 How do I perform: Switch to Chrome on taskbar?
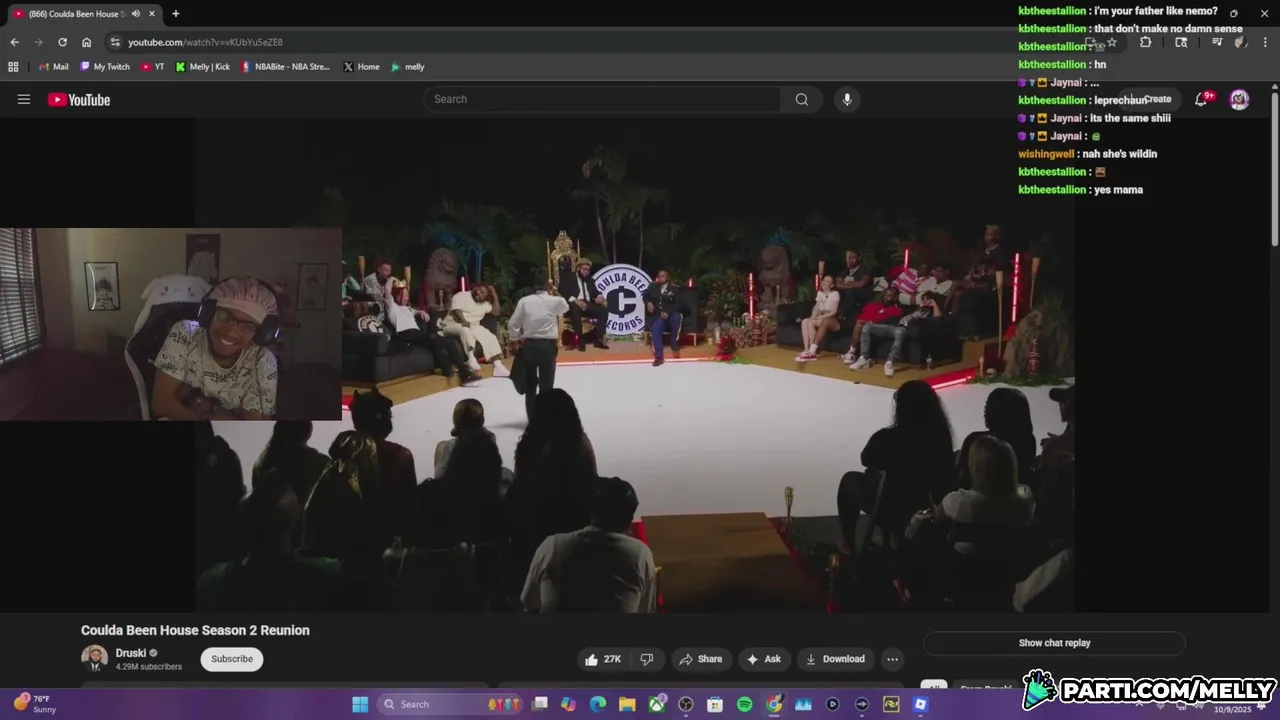click(774, 704)
